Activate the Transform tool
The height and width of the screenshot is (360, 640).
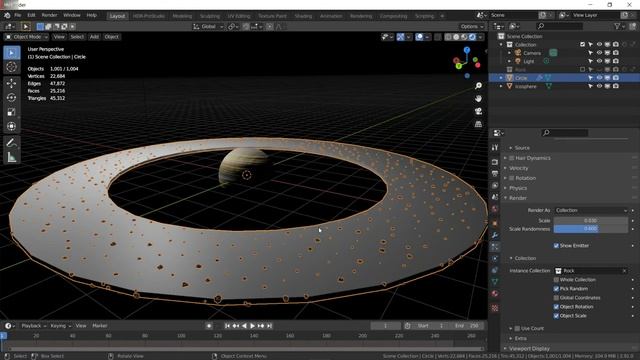[11, 126]
